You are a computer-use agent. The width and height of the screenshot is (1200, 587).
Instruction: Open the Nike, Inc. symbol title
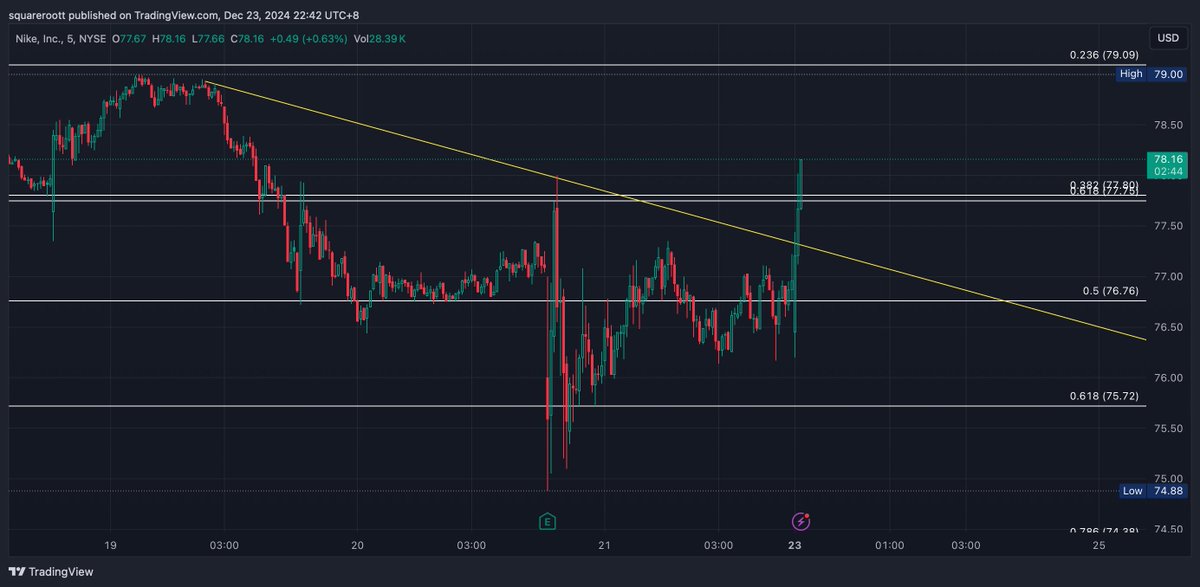pos(44,36)
